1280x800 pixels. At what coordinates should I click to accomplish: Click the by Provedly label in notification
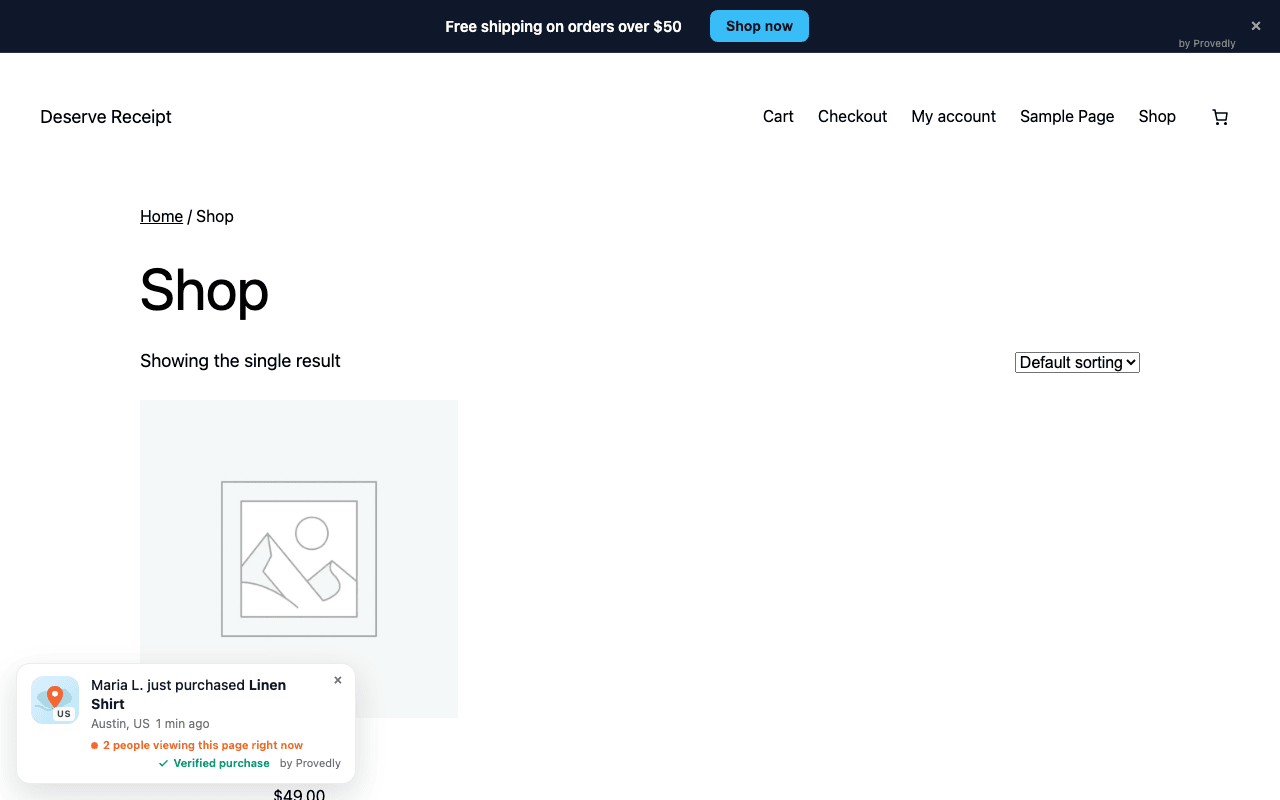pyautogui.click(x=310, y=763)
